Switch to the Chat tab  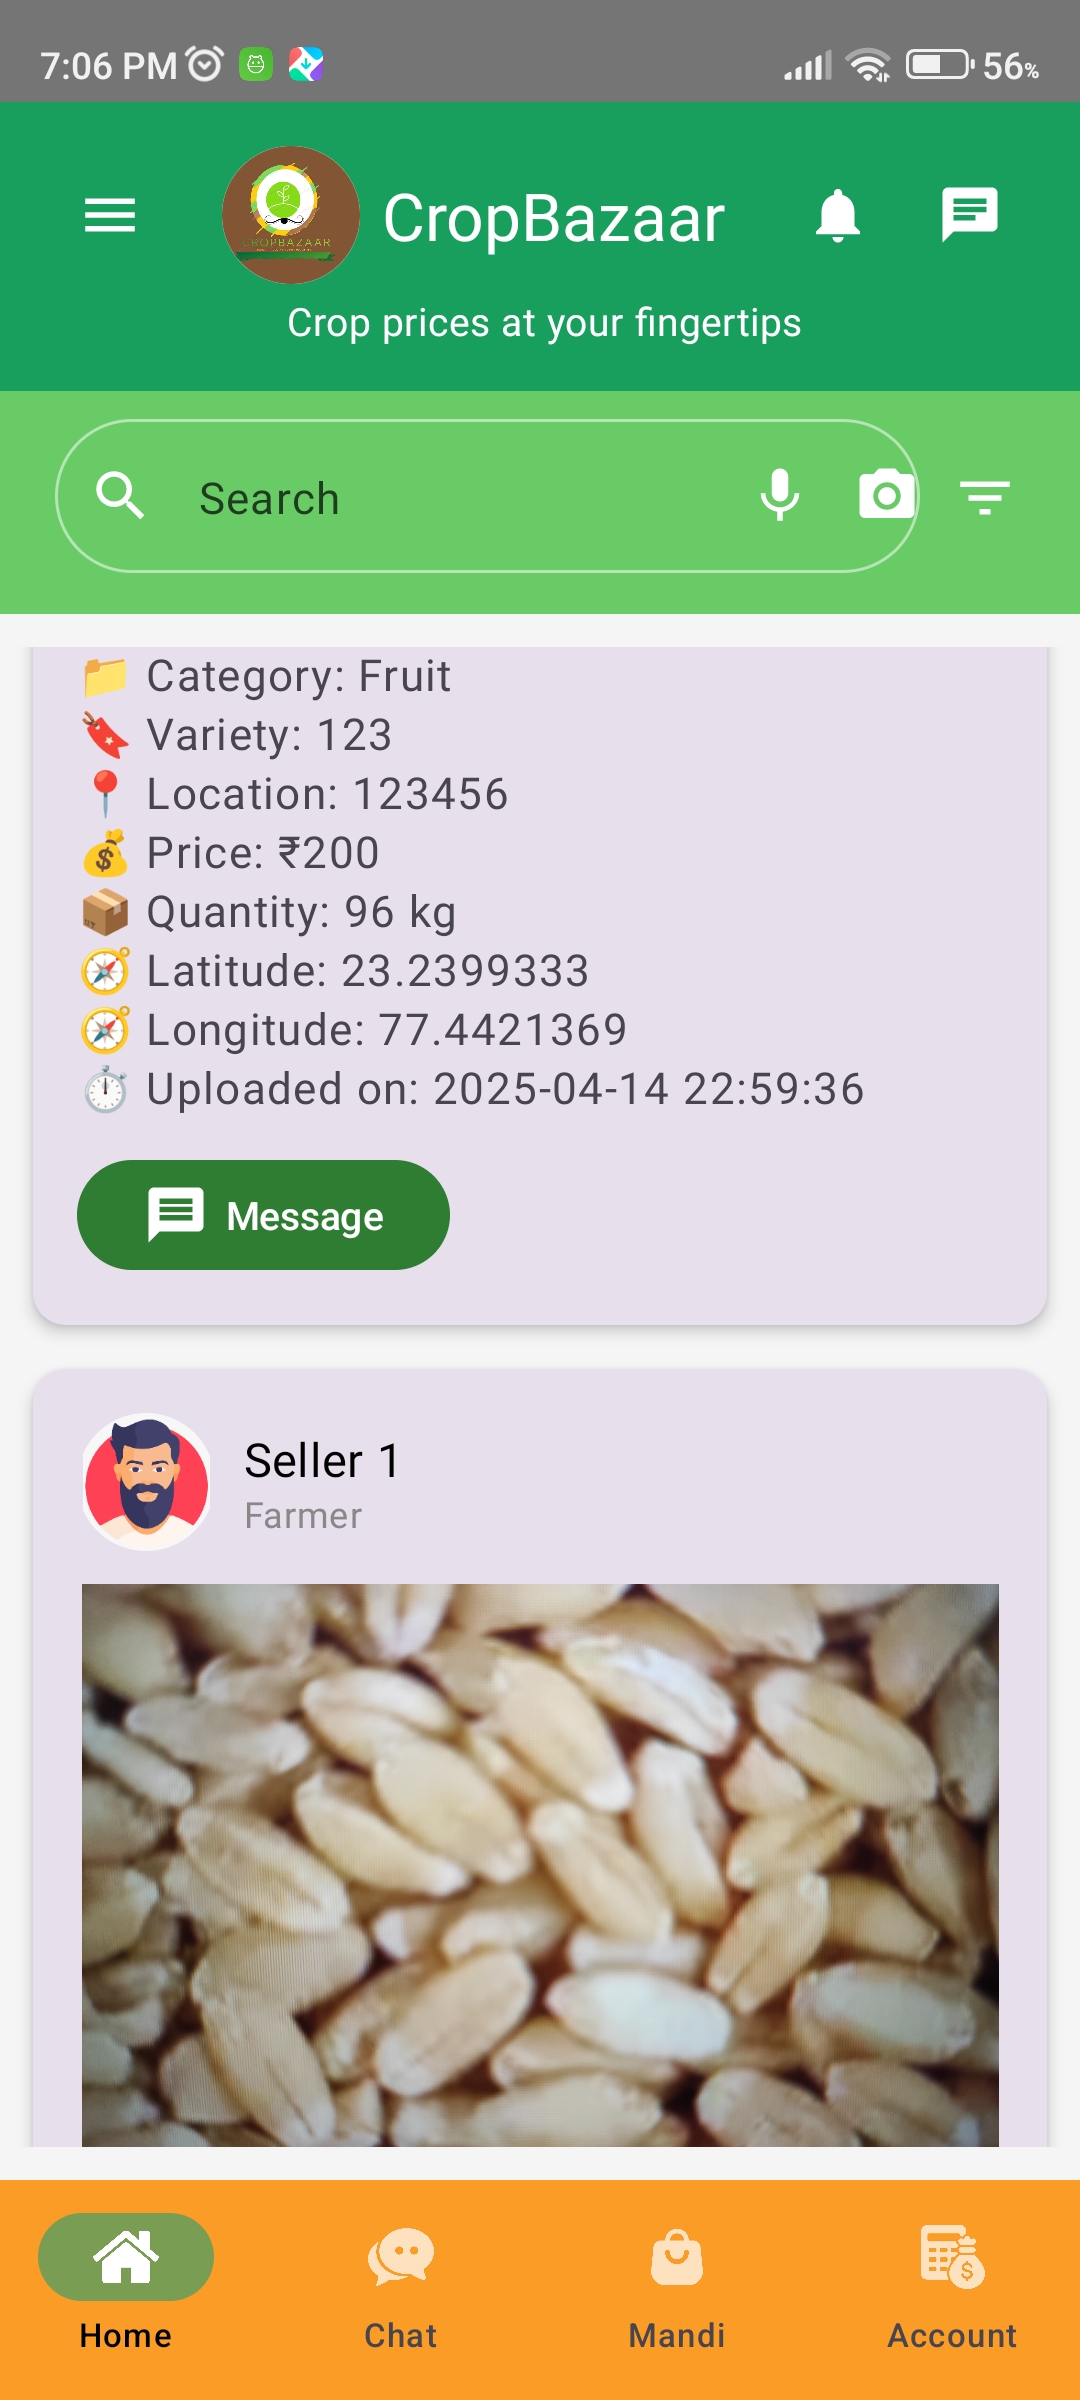401,2284
